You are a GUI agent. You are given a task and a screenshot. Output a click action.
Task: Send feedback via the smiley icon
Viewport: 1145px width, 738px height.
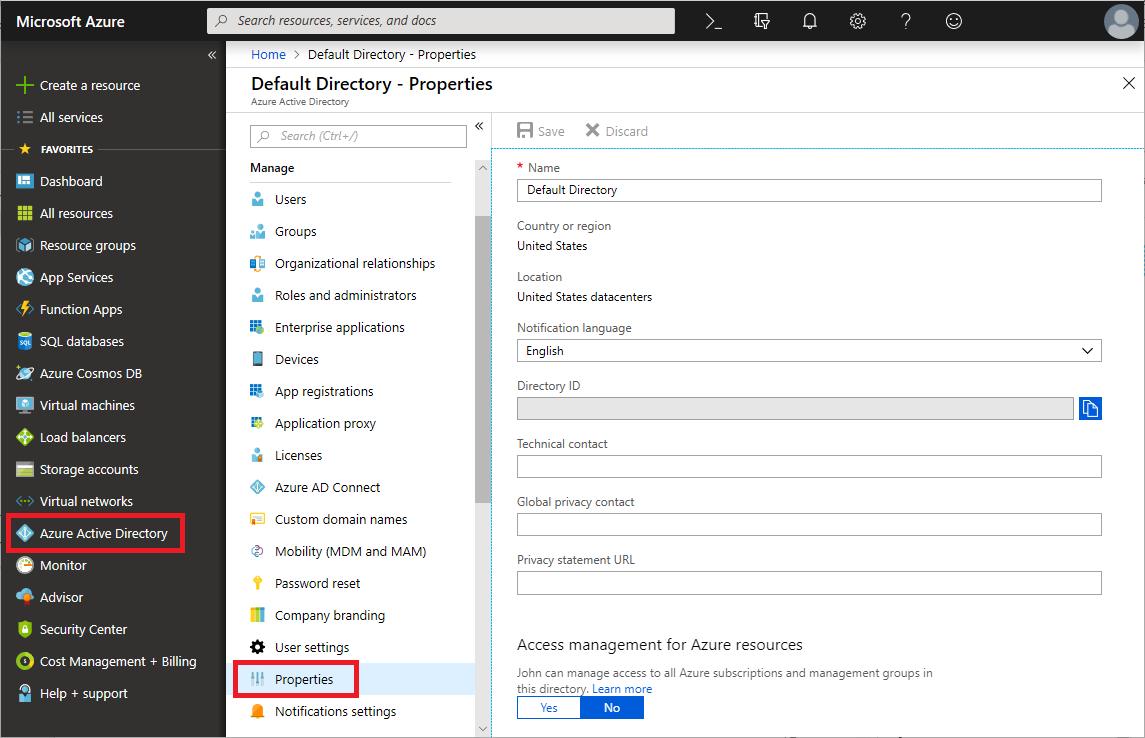(954, 21)
